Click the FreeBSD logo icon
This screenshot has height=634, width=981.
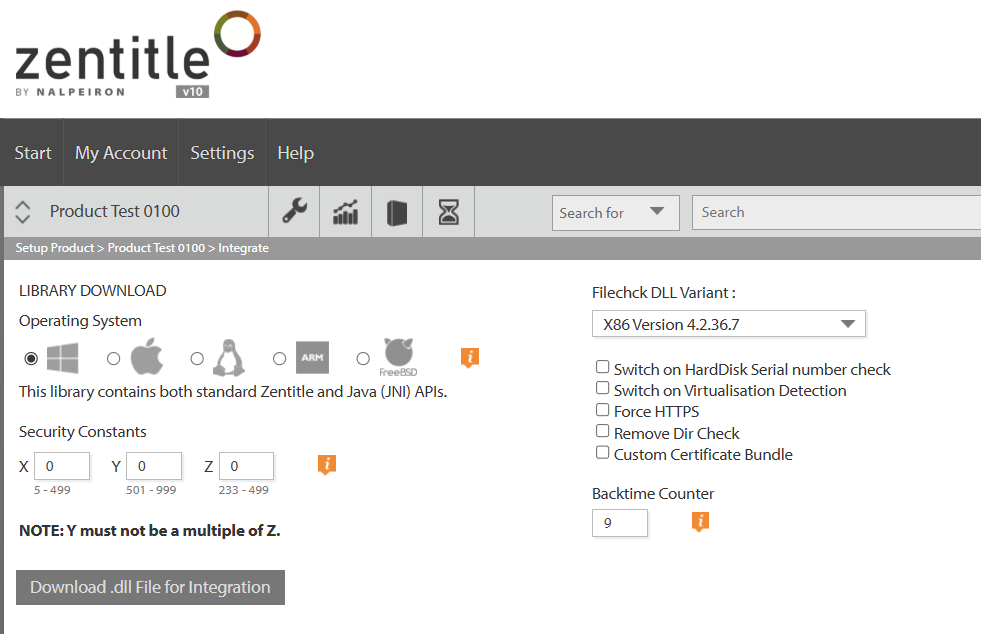pyautogui.click(x=399, y=357)
